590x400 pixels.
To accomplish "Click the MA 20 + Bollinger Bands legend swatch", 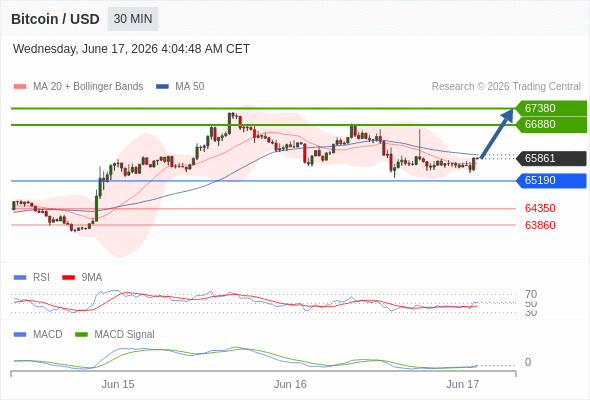I will (20, 87).
